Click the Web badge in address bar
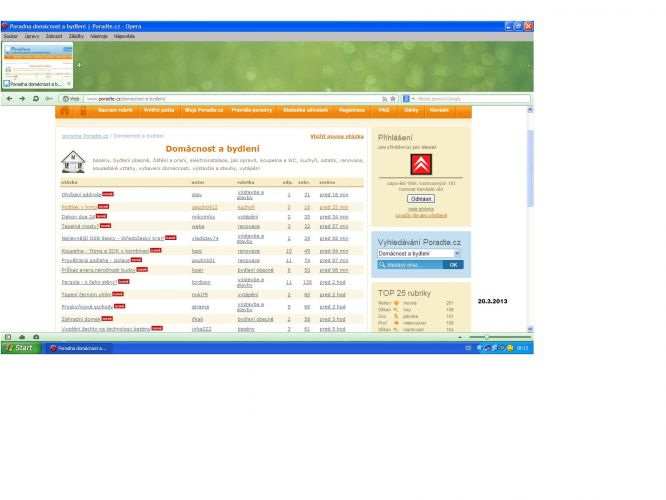Image resolution: width=666 pixels, height=500 pixels. [71, 99]
